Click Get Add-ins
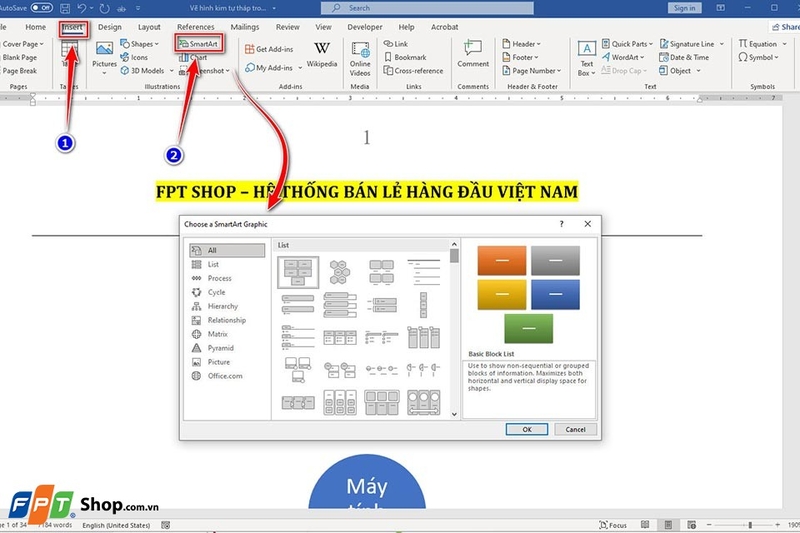 [269, 49]
